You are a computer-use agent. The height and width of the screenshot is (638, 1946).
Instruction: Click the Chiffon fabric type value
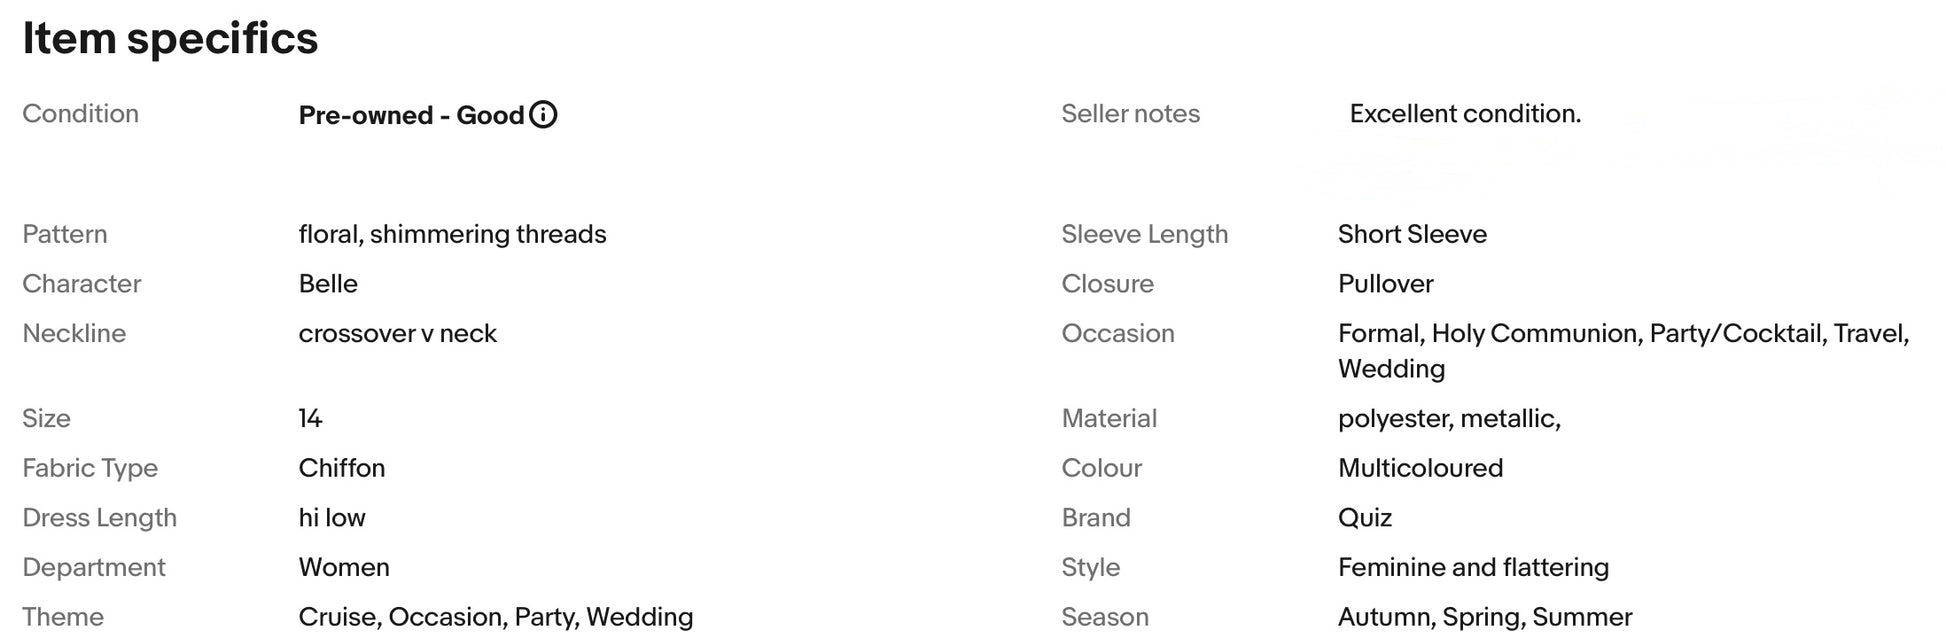(x=342, y=468)
